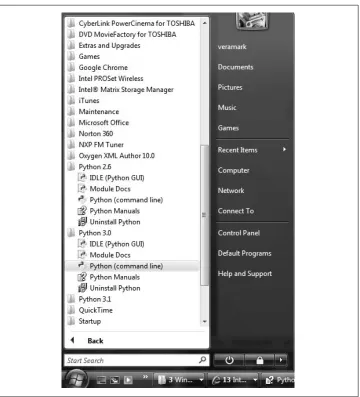
Task: Open the 3 Win... taskbar group
Action: (180, 380)
